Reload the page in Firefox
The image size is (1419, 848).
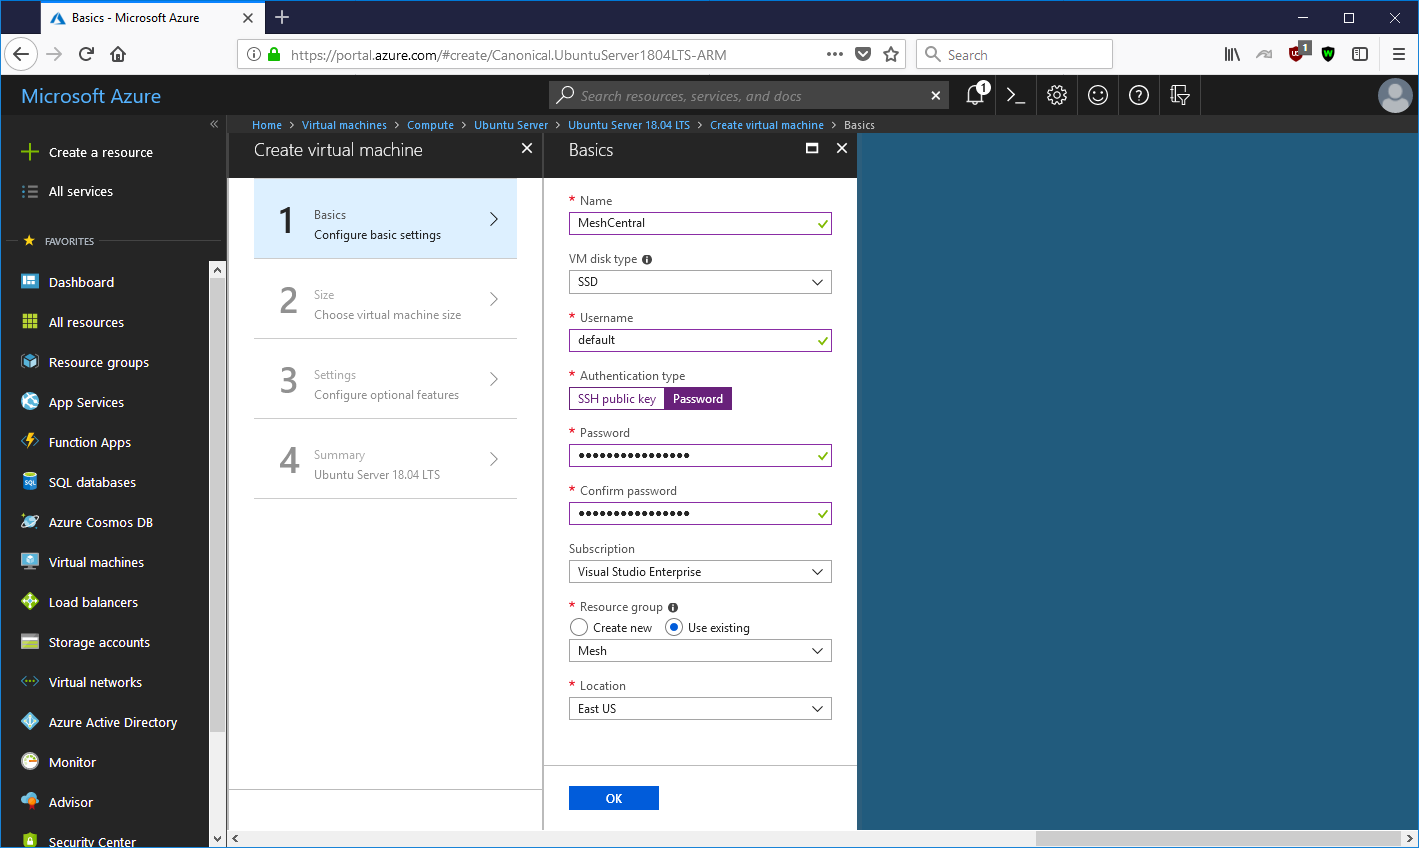86,54
